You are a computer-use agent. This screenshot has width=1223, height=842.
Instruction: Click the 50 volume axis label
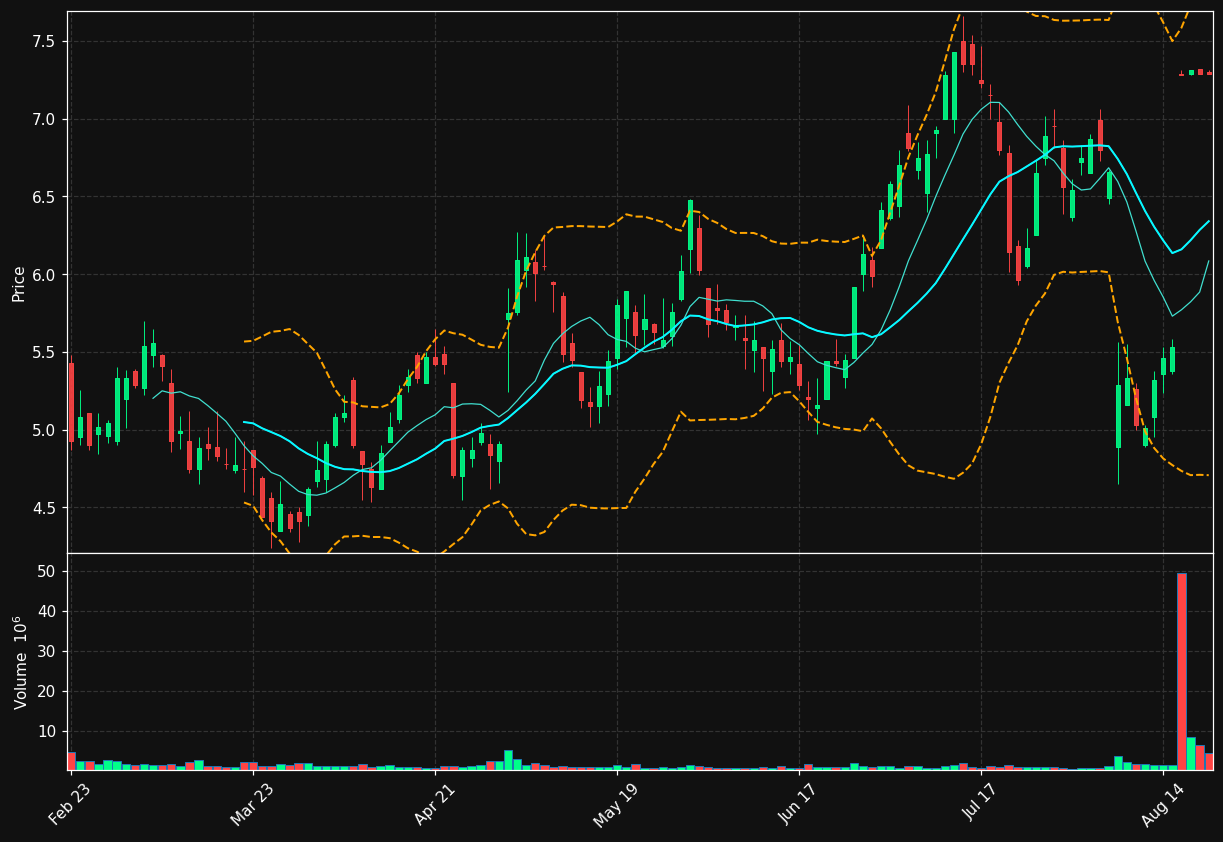click(46, 572)
